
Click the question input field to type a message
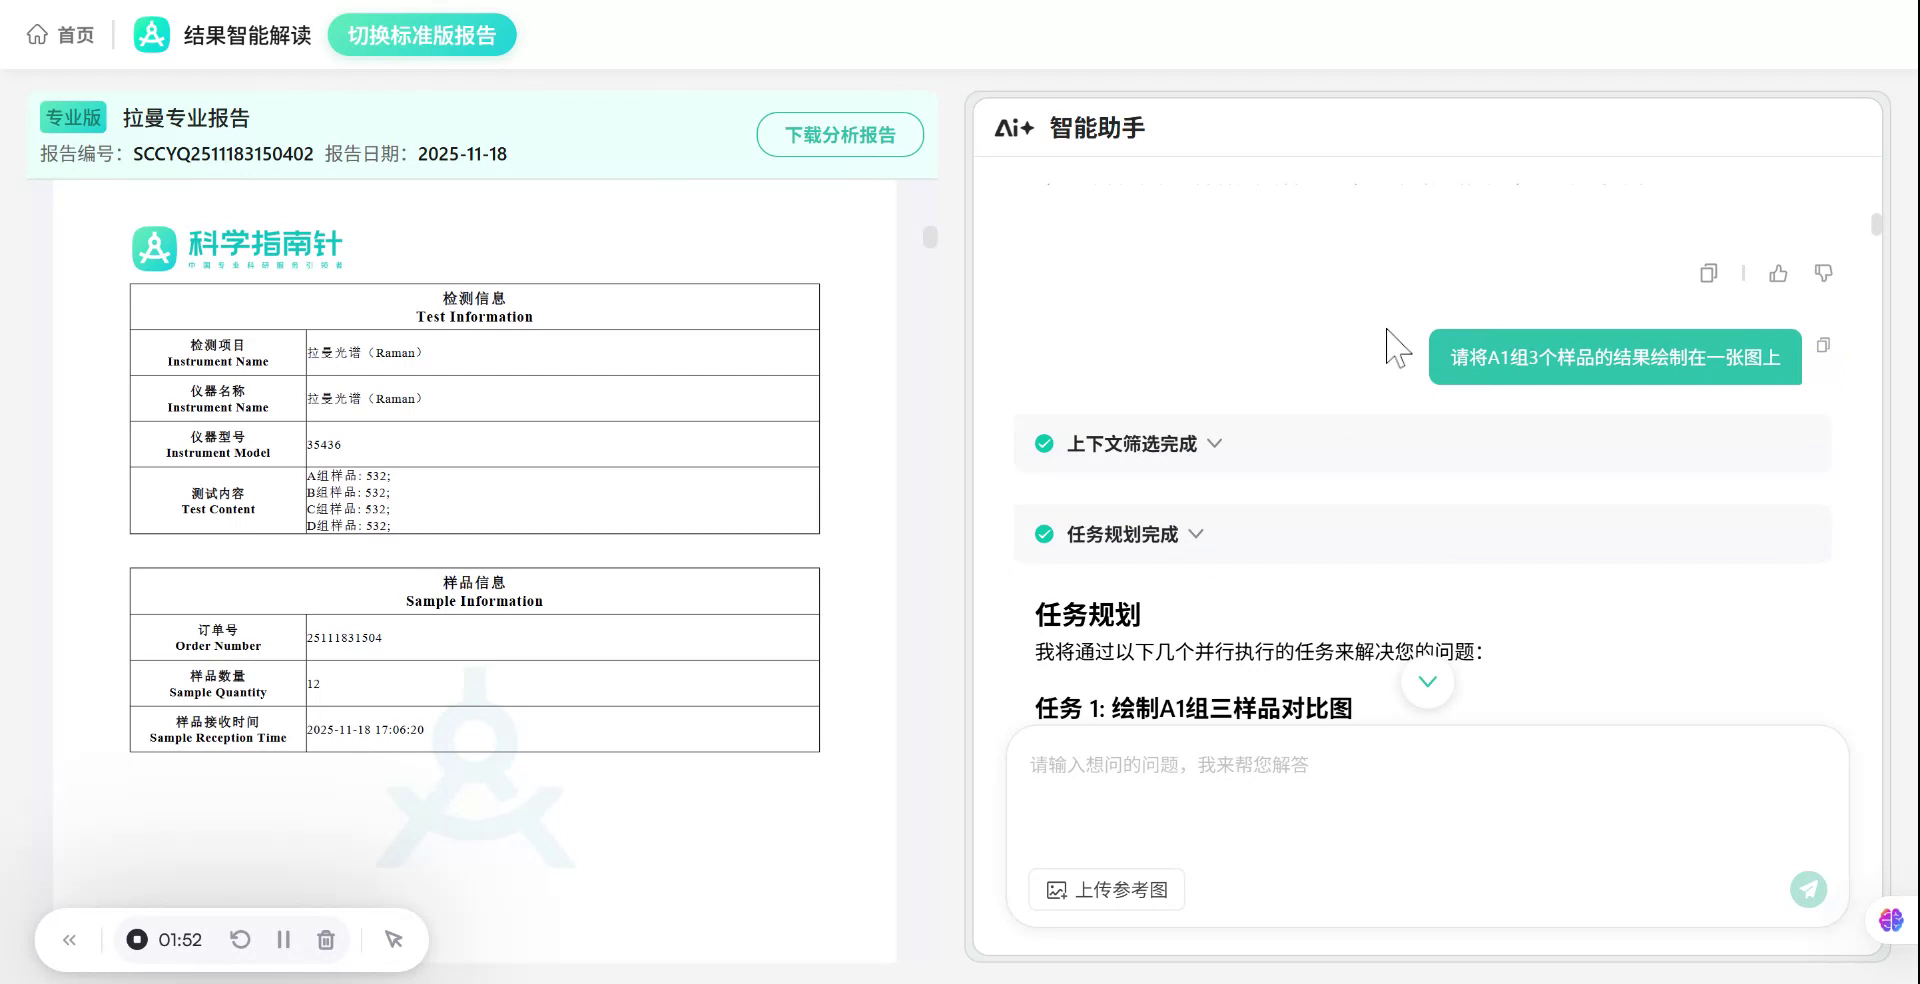click(x=1300, y=765)
